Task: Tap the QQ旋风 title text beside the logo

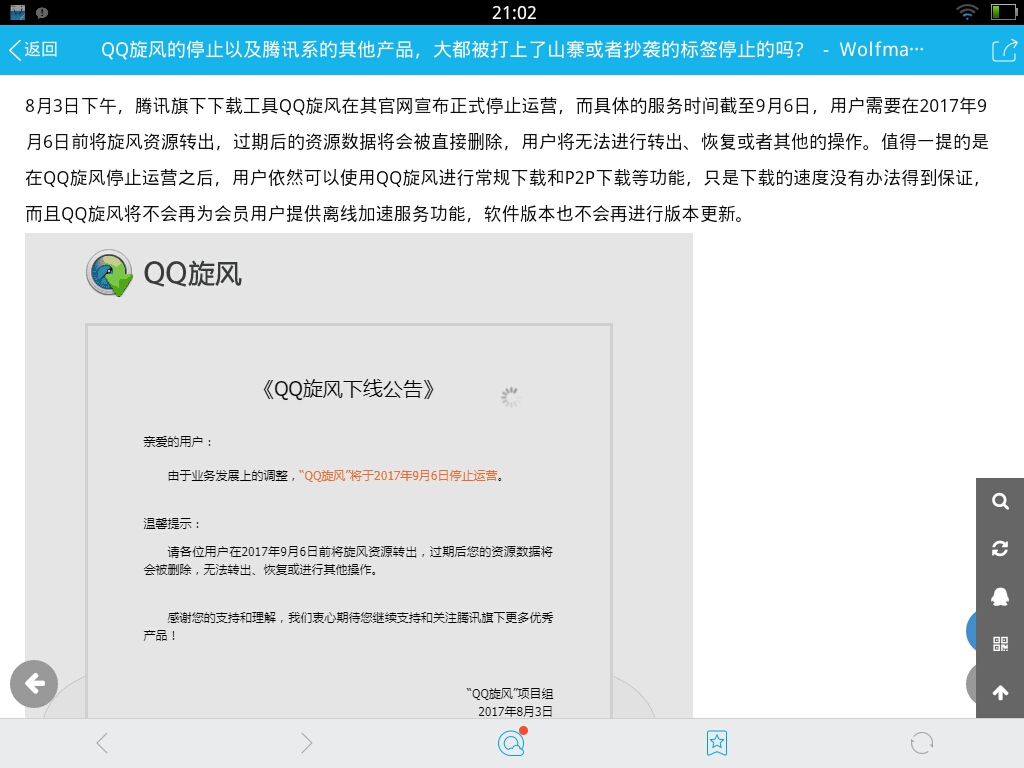Action: (x=193, y=274)
